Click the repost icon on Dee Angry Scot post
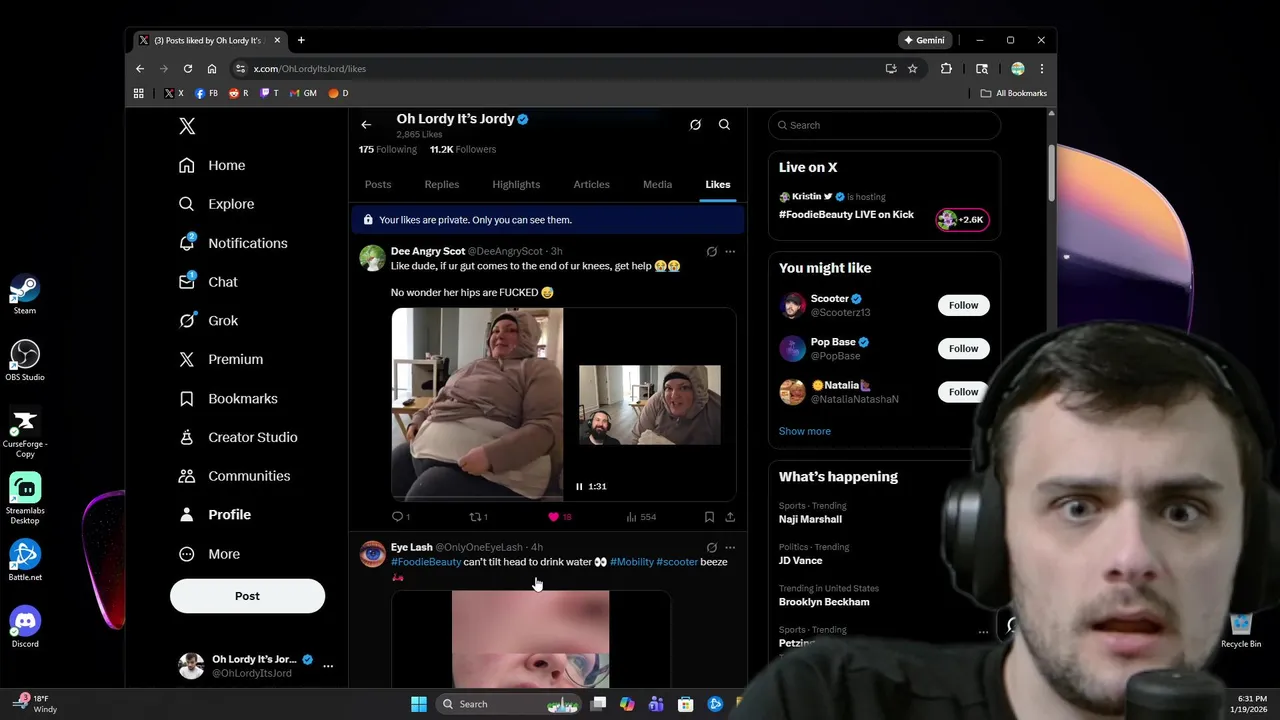 coord(476,517)
